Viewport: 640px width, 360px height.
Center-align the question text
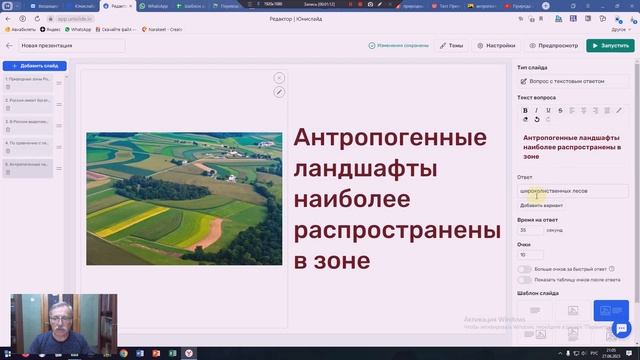click(584, 111)
